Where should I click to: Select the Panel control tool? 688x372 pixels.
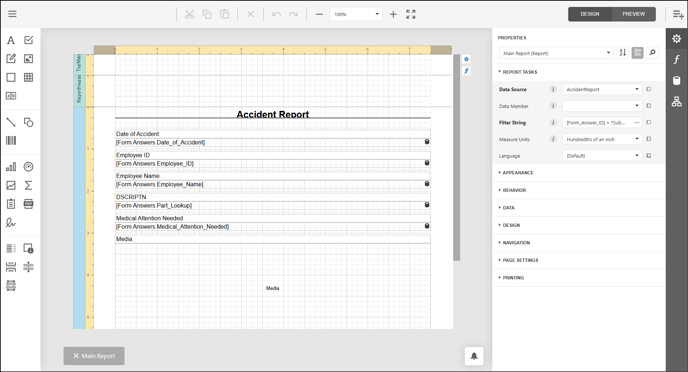11,78
